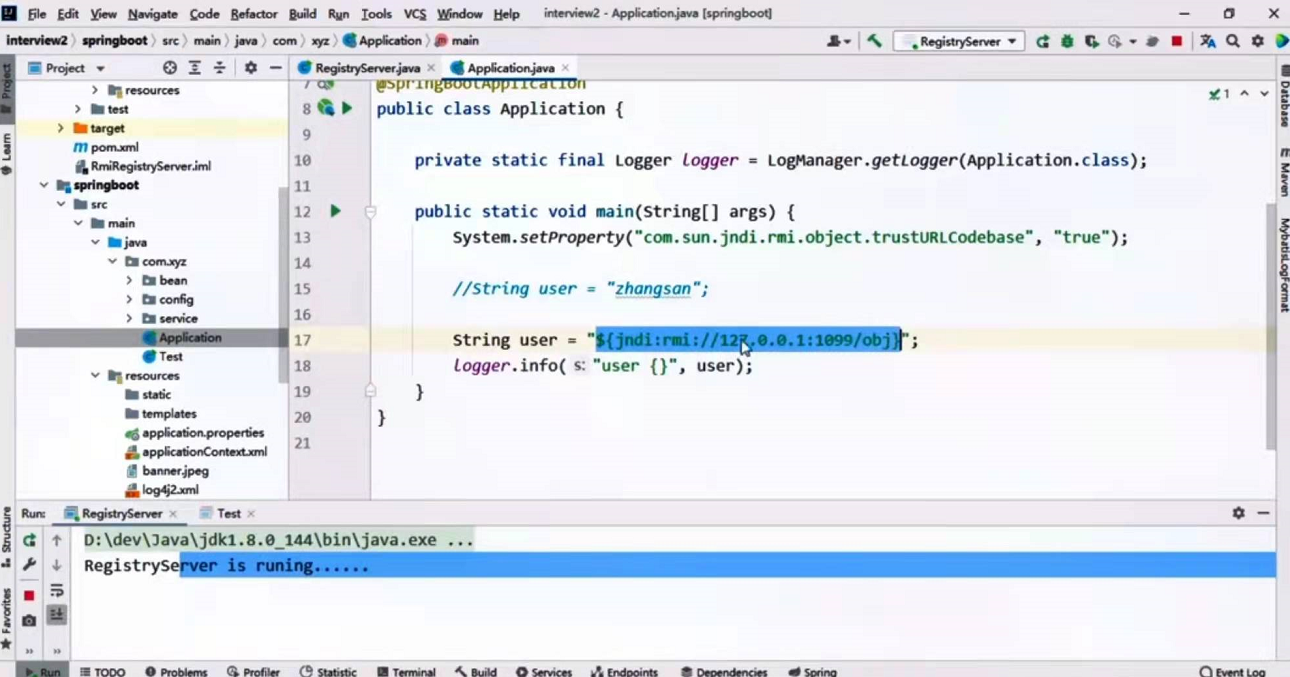
Task: Toggle the Database side tool window
Action: coord(1283,96)
